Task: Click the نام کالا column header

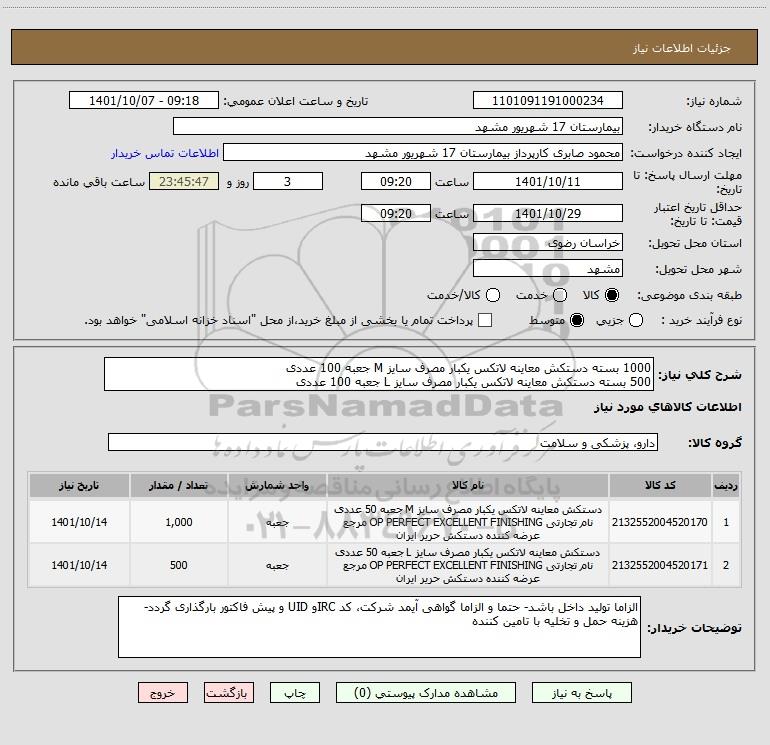Action: click(468, 485)
